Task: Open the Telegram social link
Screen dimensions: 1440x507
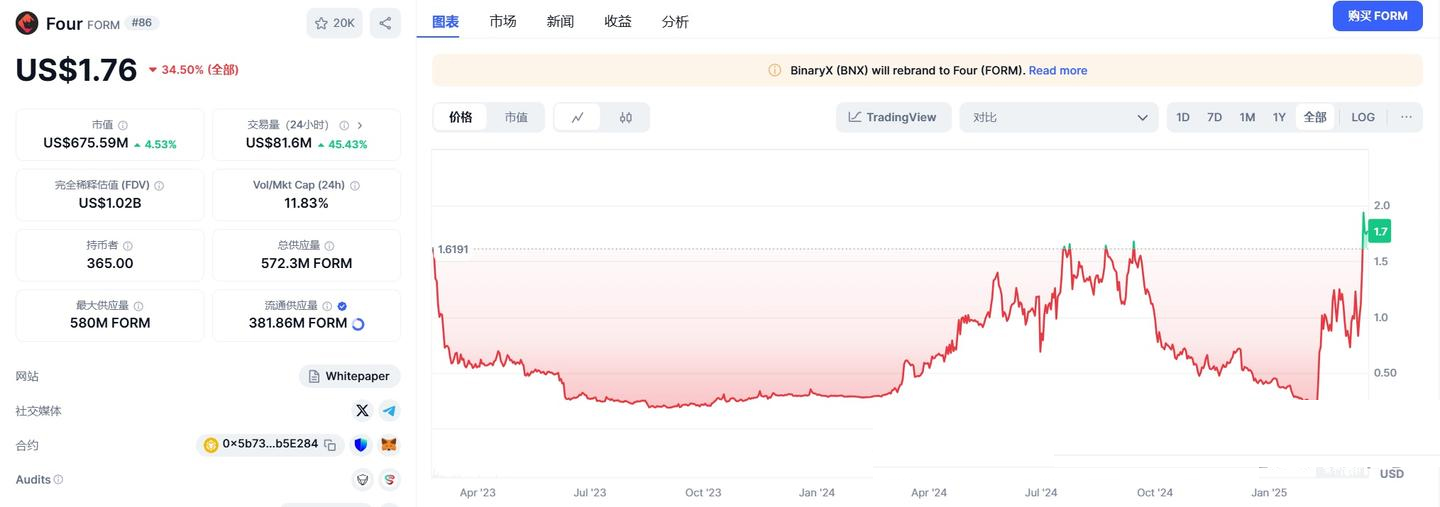Action: (389, 410)
